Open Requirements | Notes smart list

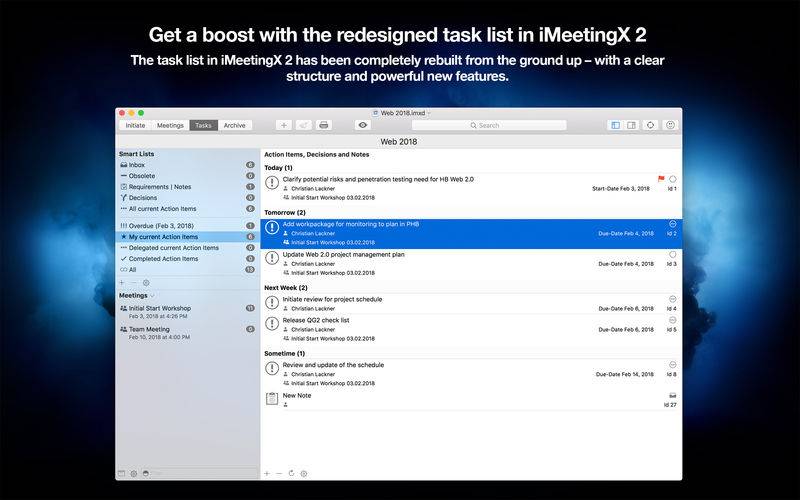pyautogui.click(x=188, y=187)
